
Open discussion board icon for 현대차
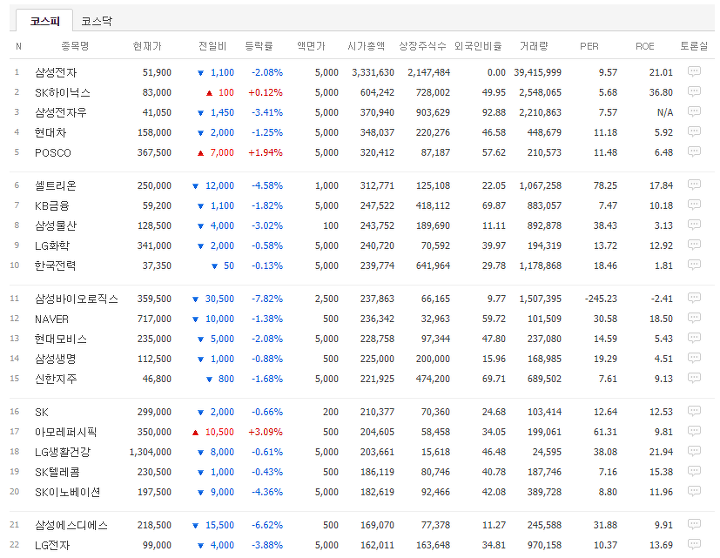click(694, 131)
